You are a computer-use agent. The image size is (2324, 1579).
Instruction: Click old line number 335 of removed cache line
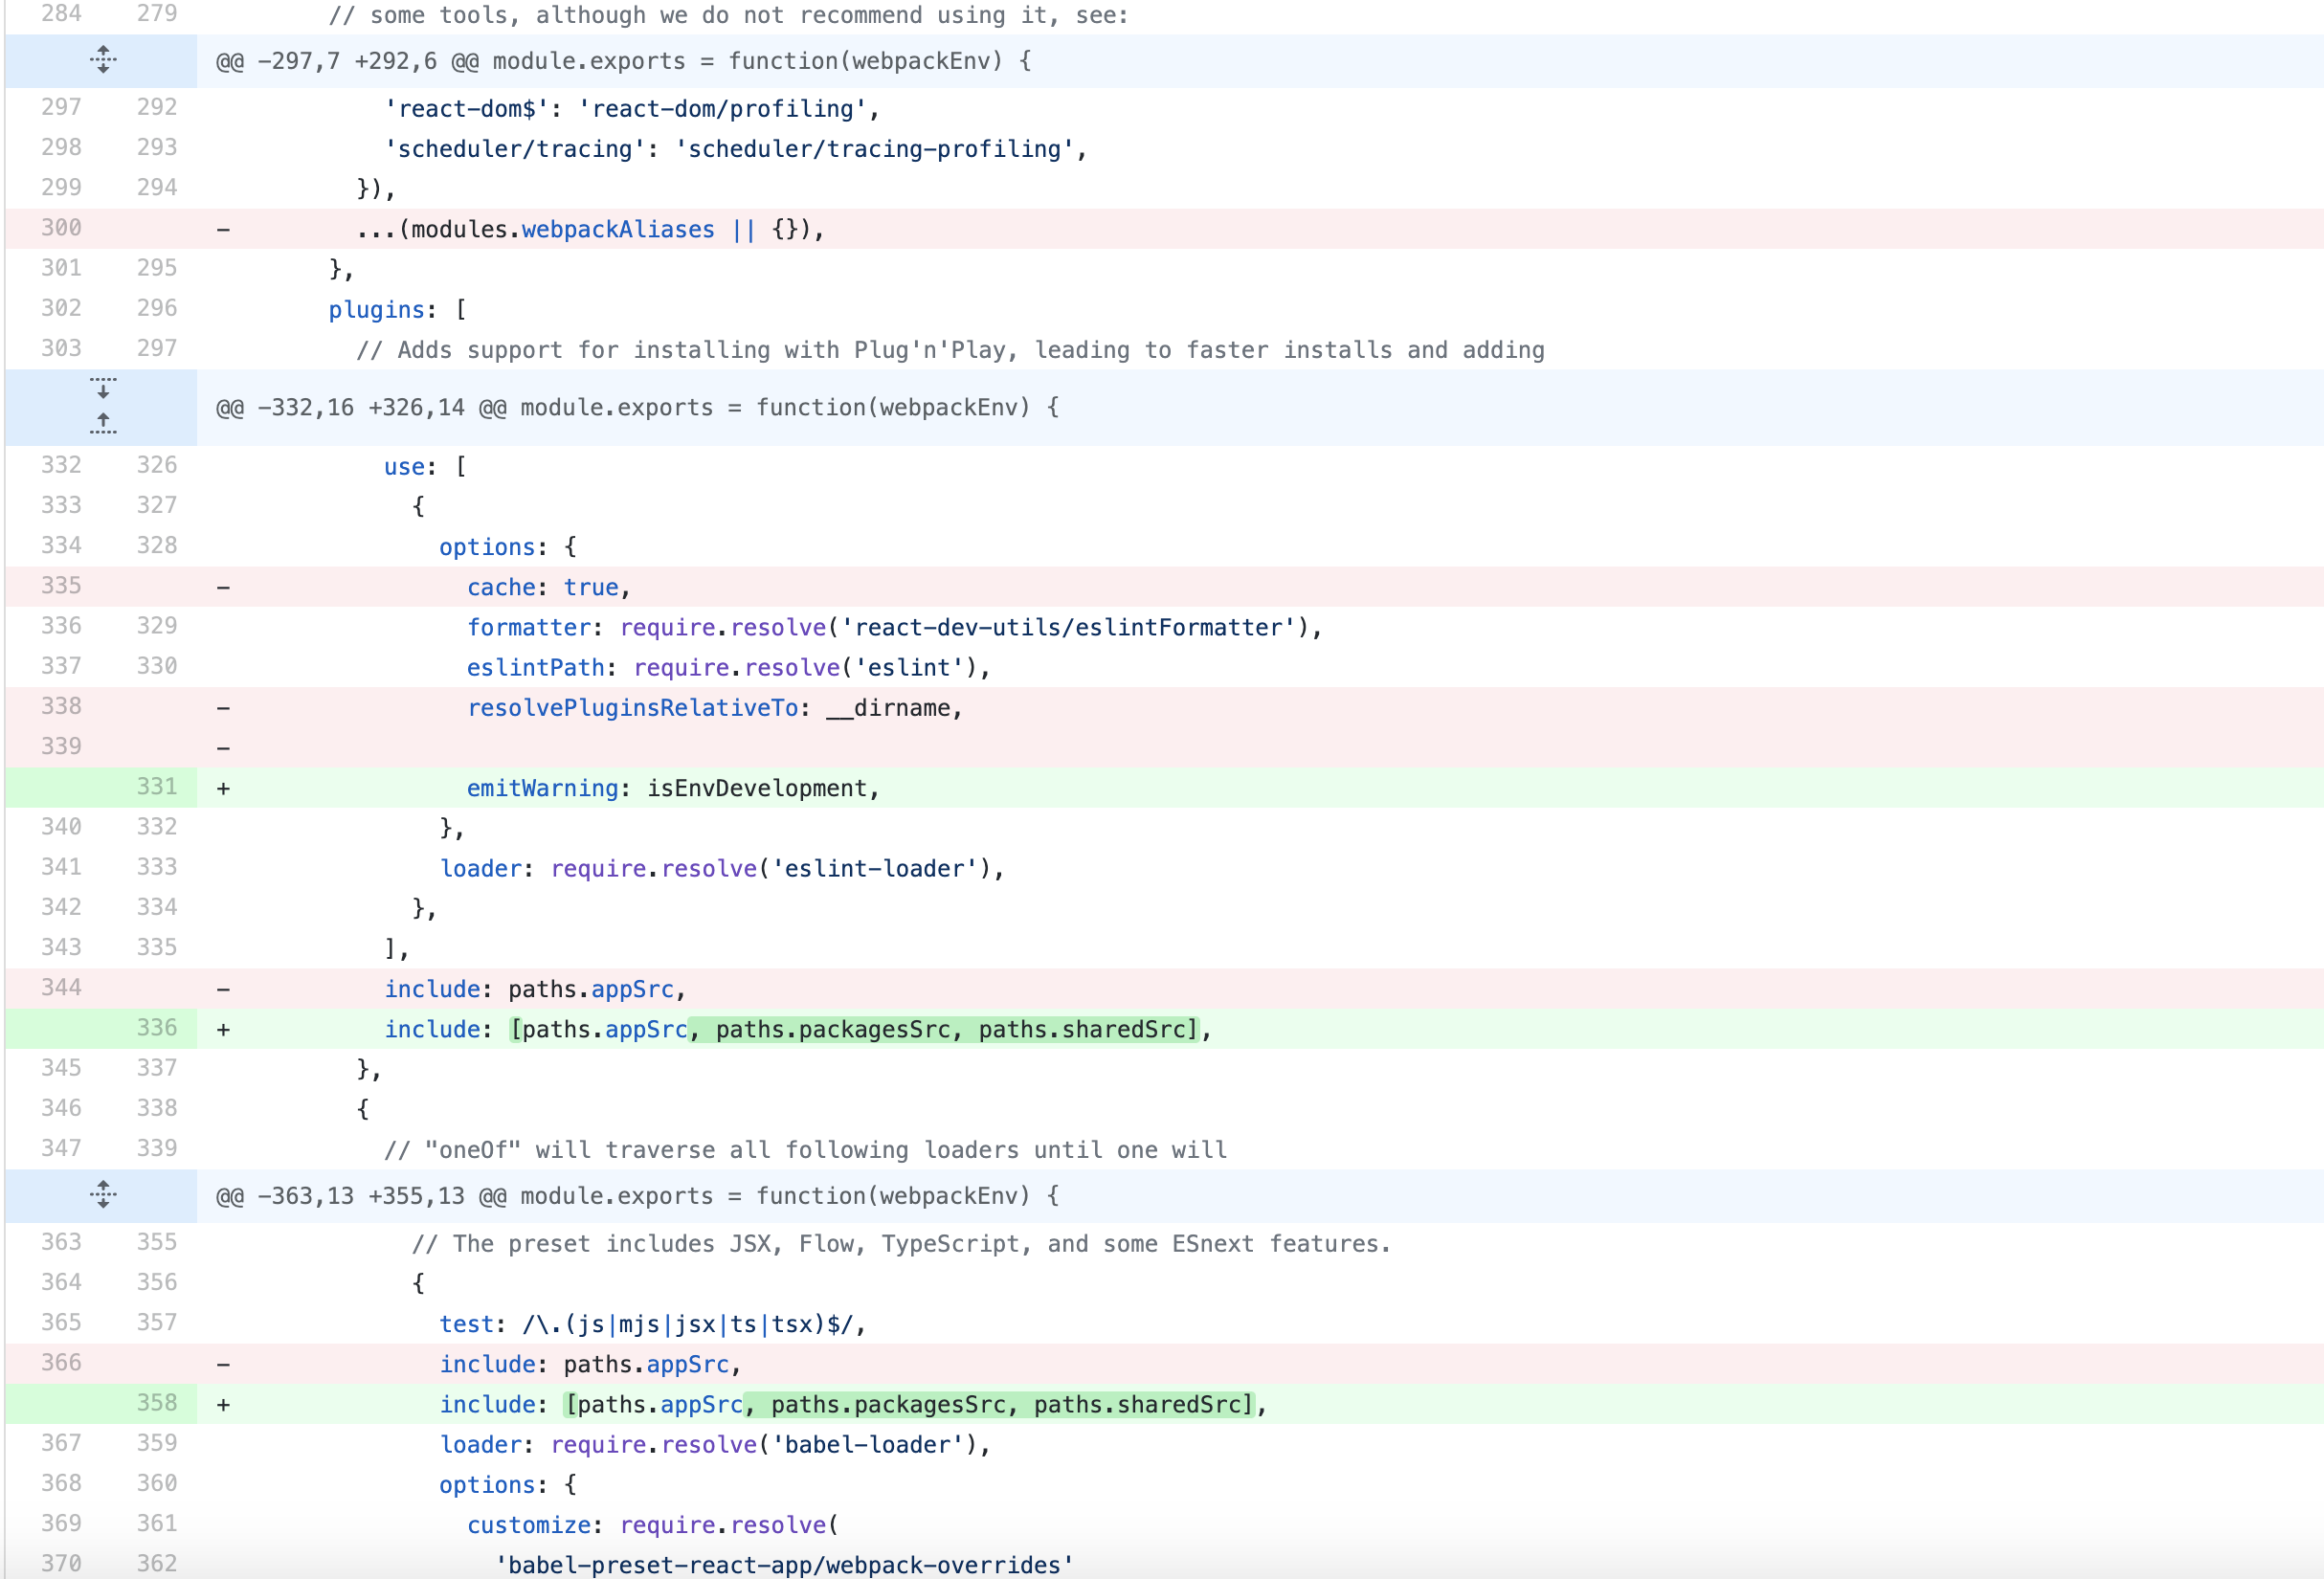[61, 586]
